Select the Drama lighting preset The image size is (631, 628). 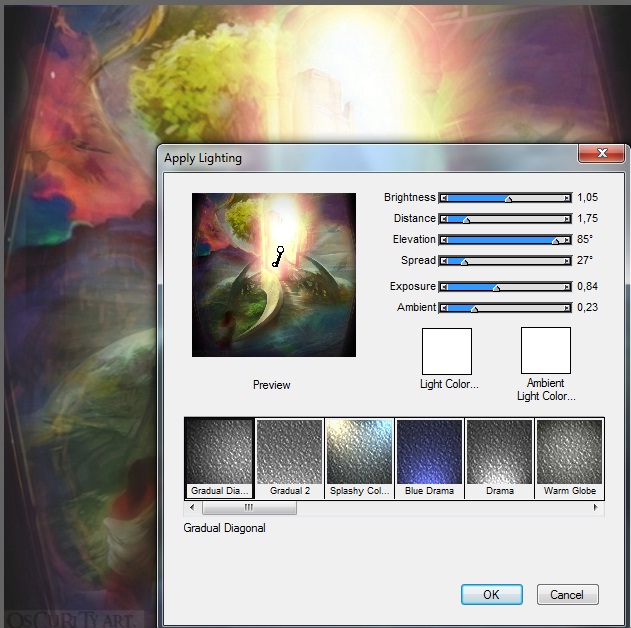[499, 458]
